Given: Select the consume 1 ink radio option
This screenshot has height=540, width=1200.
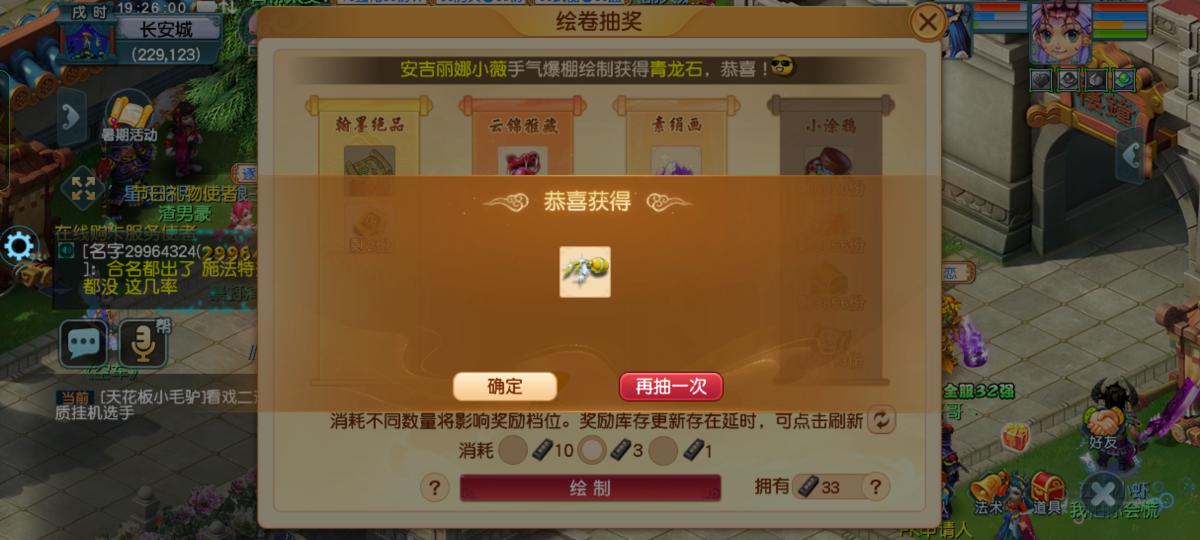Looking at the screenshot, I should pos(663,451).
